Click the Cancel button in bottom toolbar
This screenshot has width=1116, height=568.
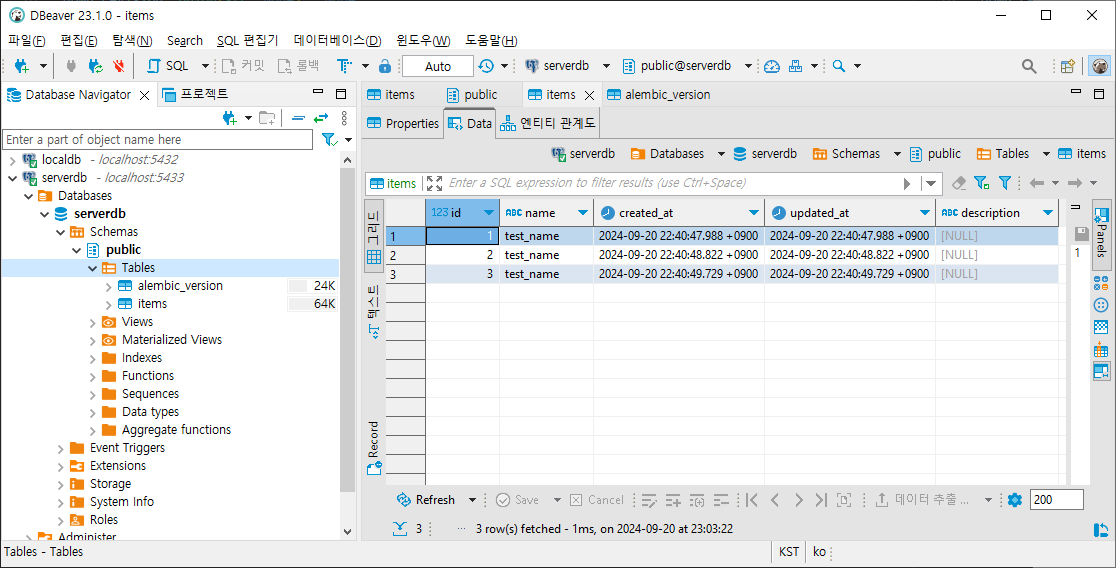pyautogui.click(x=597, y=500)
